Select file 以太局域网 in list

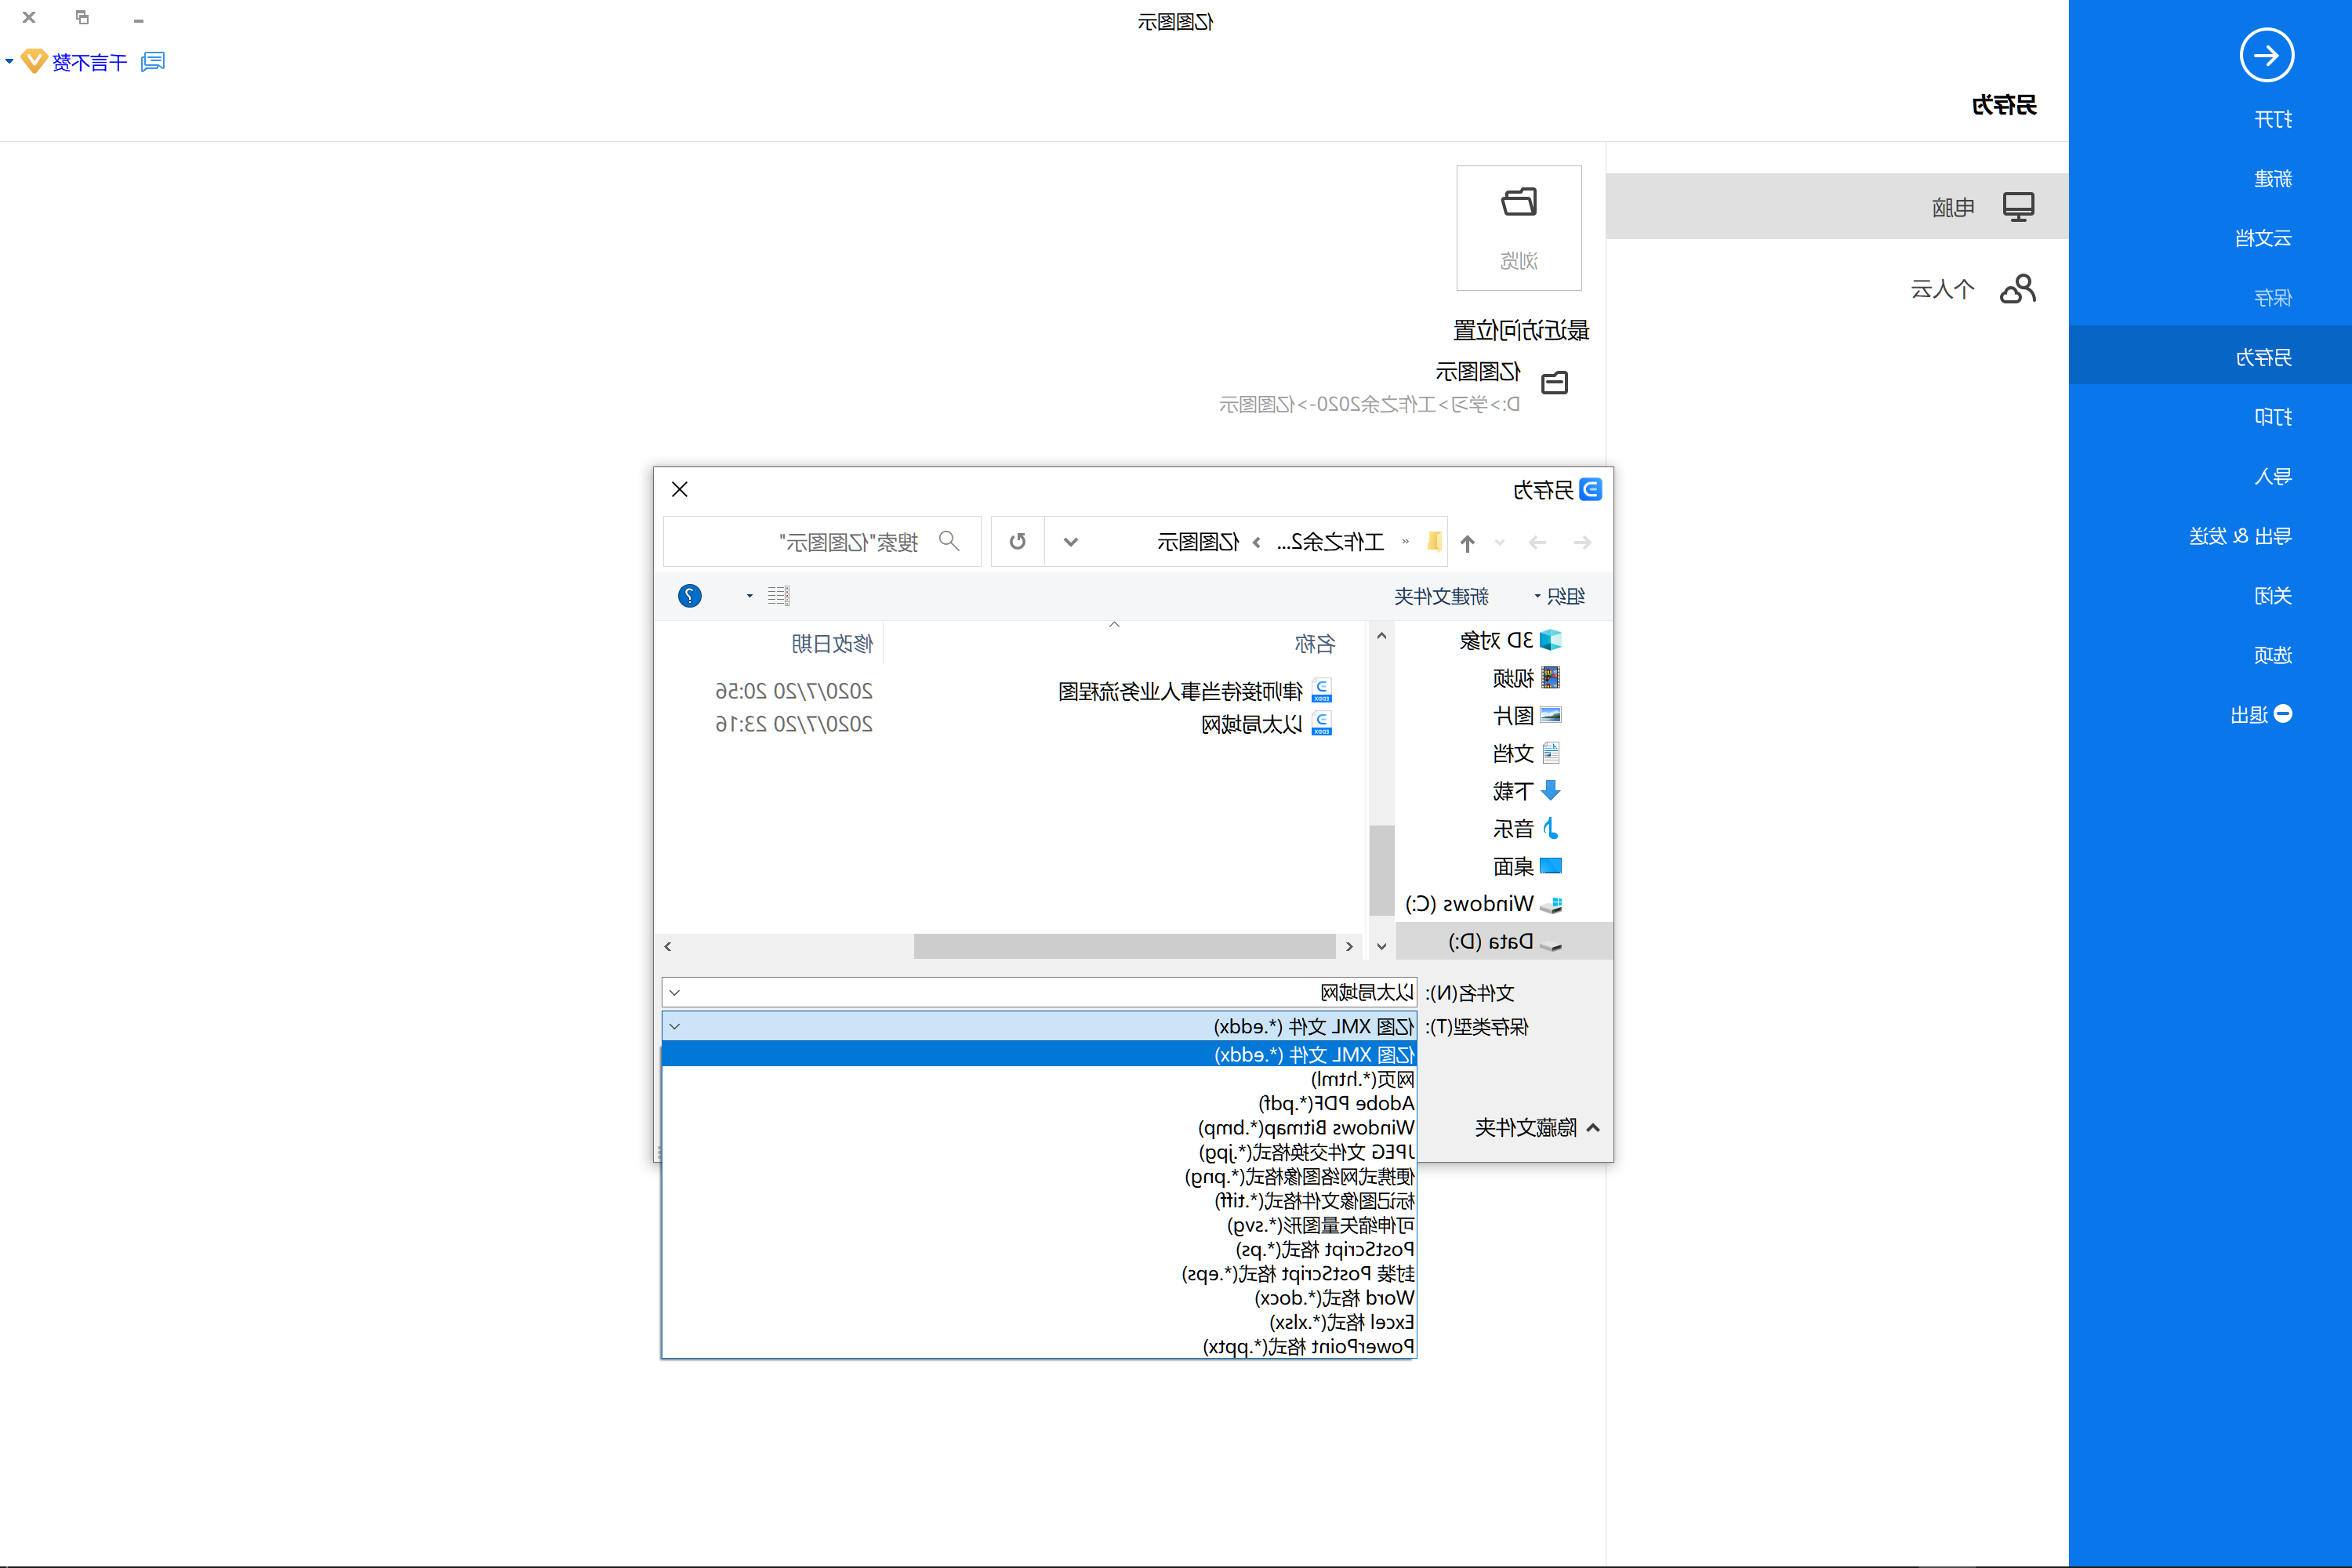coord(1266,724)
